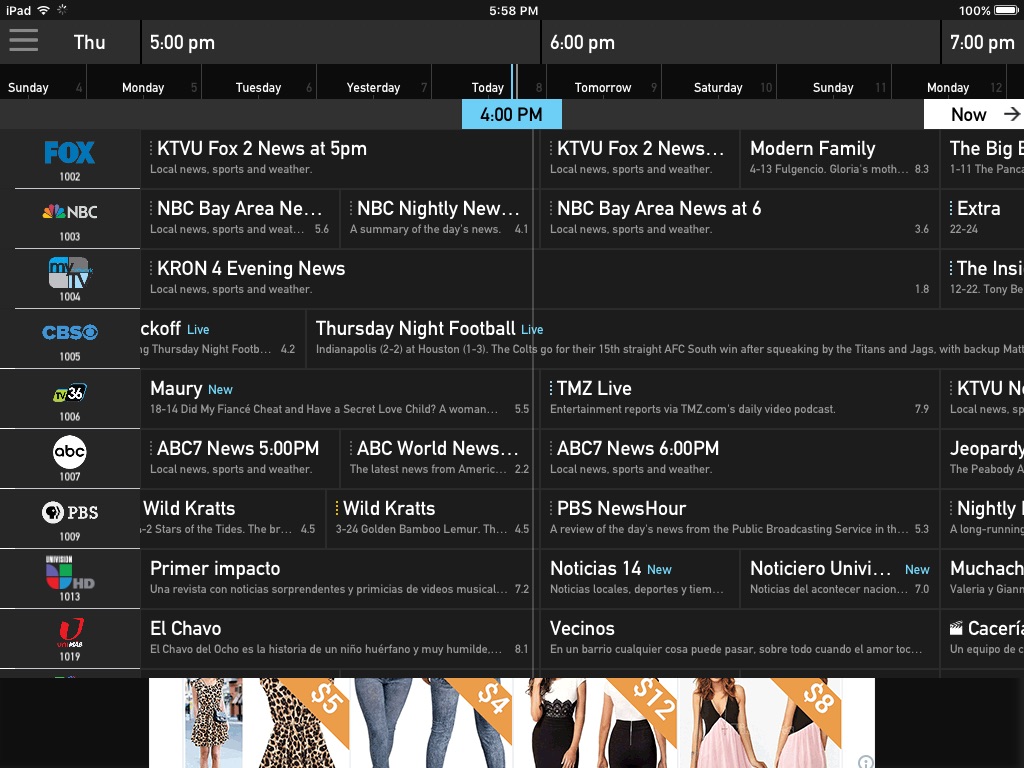Open the $5 leopard dress ad

tap(268, 723)
